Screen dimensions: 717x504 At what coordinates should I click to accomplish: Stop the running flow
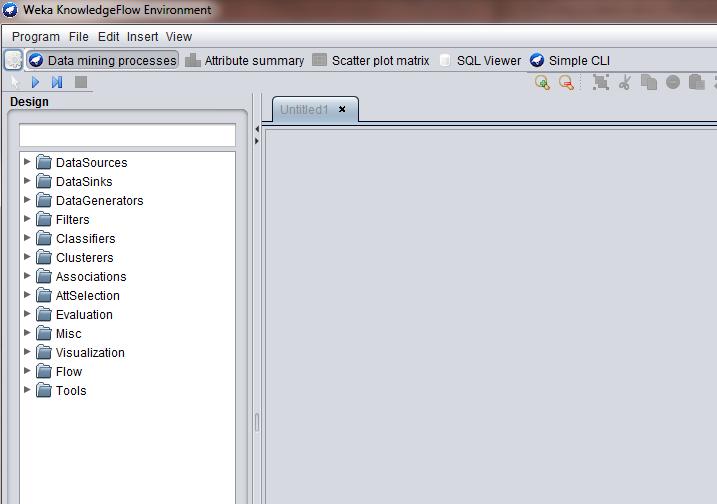(x=81, y=82)
